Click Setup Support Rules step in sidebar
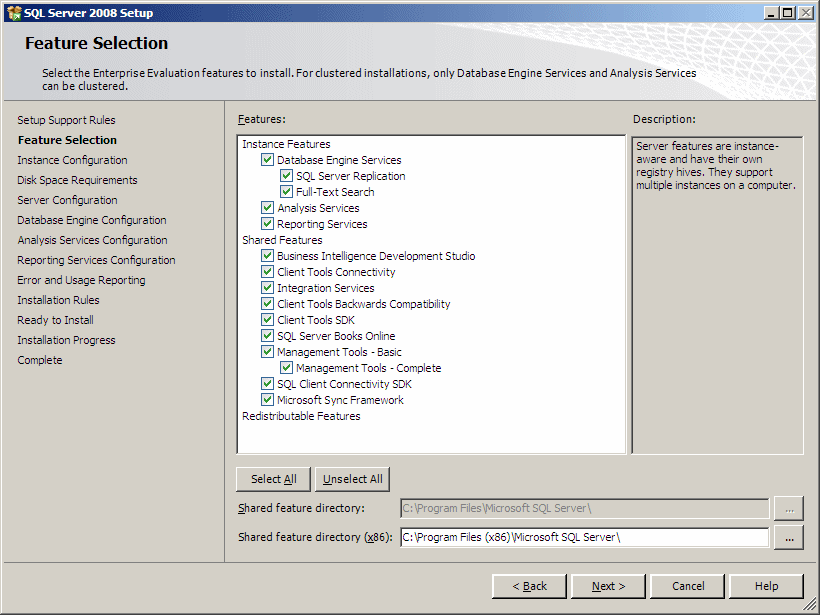Screen dimensions: 820x615 coord(66,120)
